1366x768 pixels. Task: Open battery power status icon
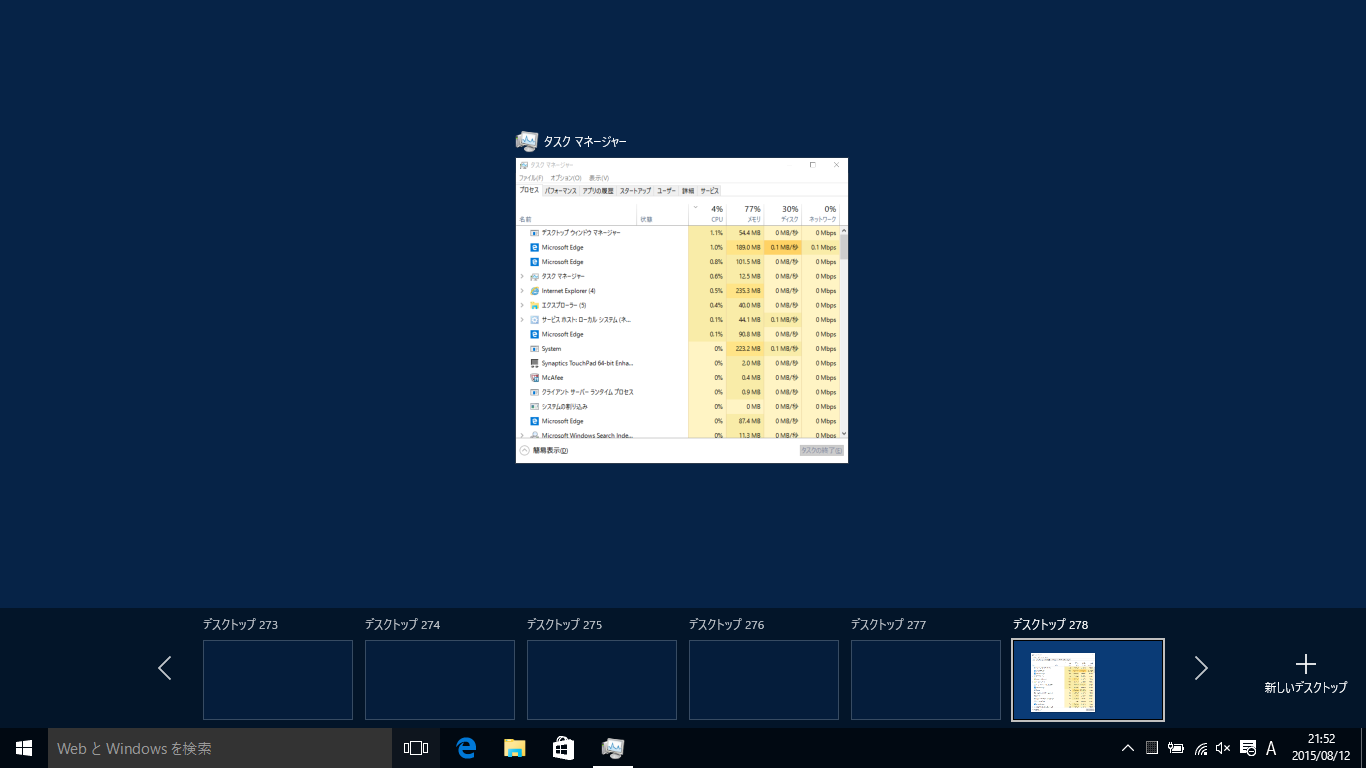pos(1176,748)
